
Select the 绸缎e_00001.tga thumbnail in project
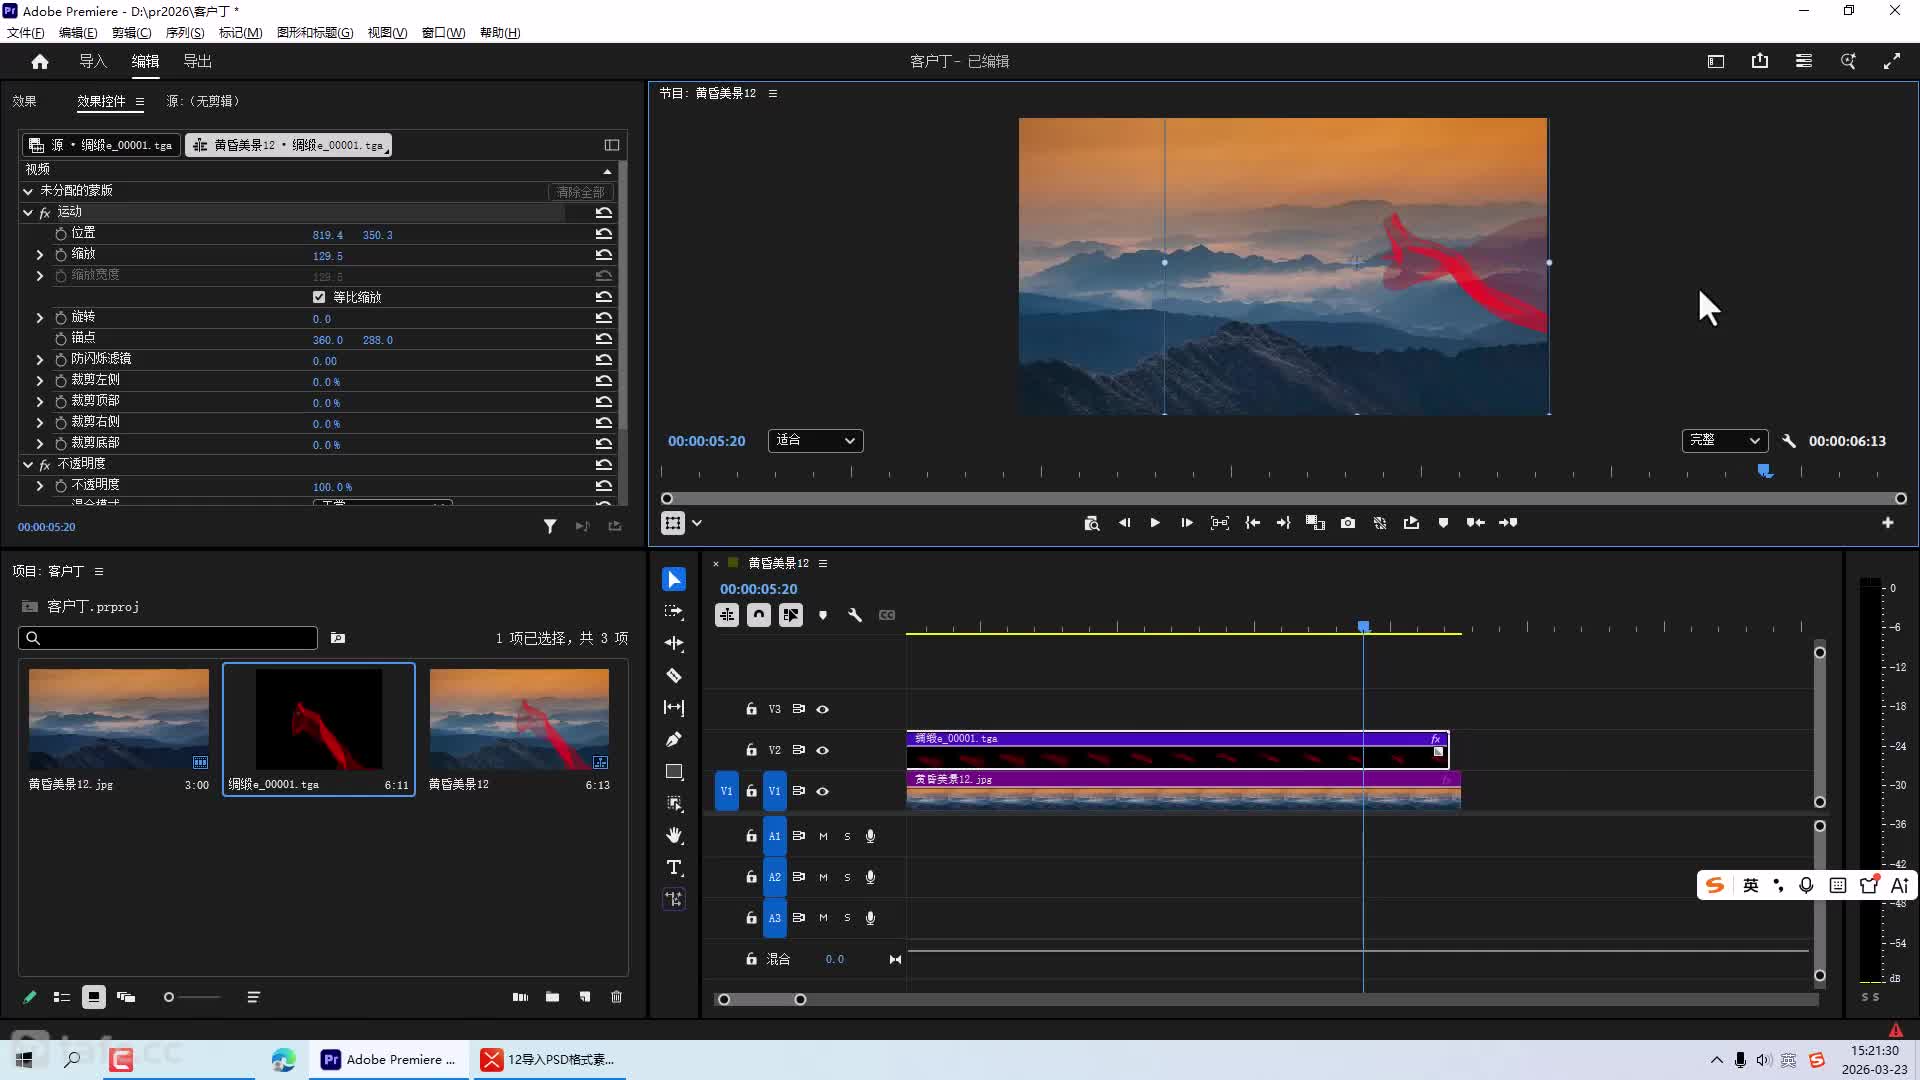pyautogui.click(x=319, y=719)
